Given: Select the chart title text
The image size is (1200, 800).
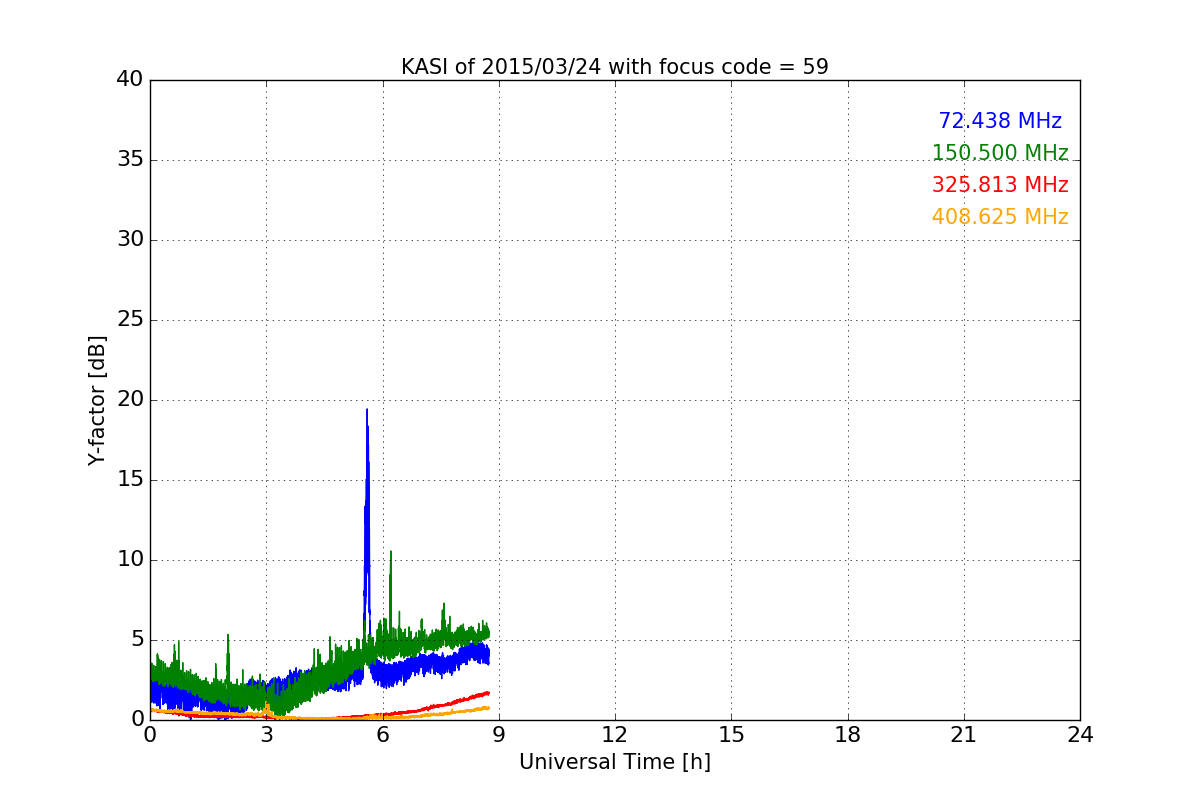Looking at the screenshot, I should click(615, 67).
